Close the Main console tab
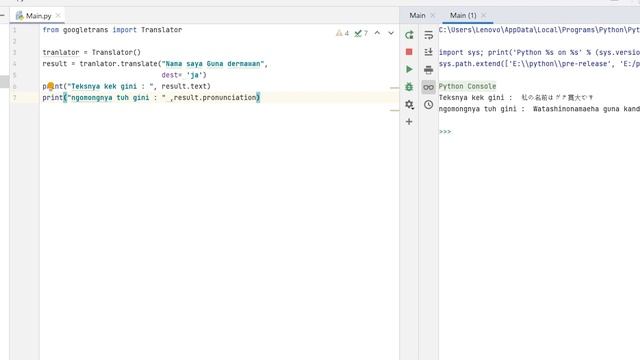The width and height of the screenshot is (640, 360). click(433, 16)
